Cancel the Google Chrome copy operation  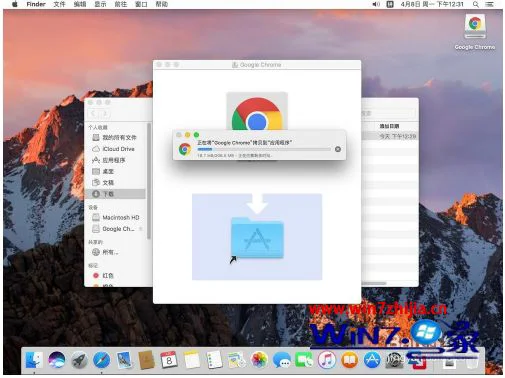click(x=338, y=149)
